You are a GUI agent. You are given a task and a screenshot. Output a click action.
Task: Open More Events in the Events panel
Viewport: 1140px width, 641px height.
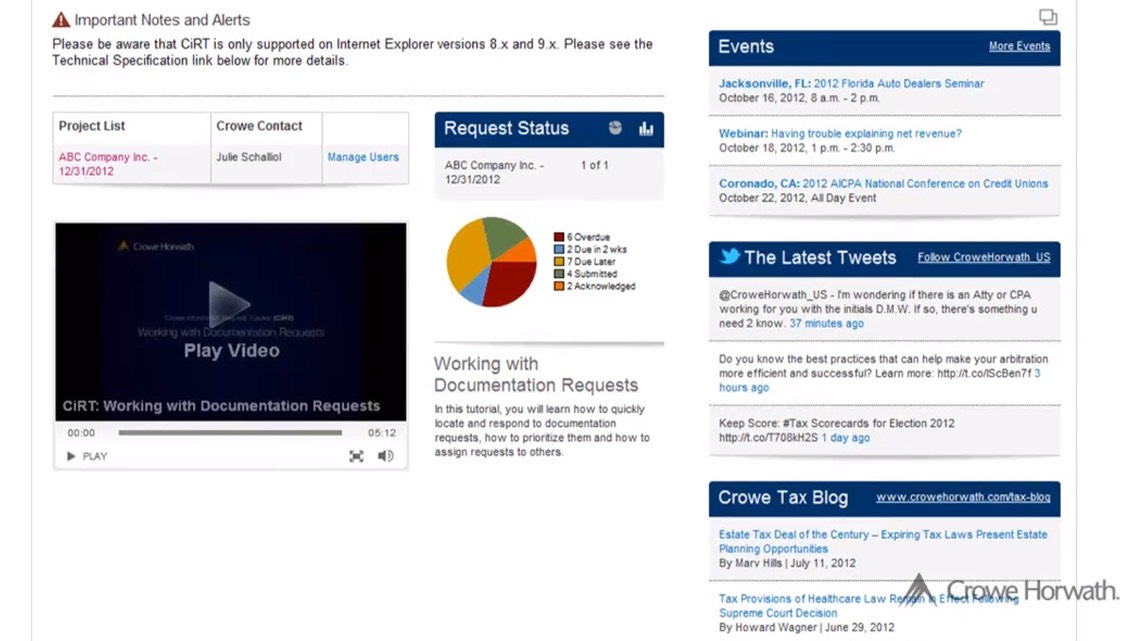point(1020,46)
